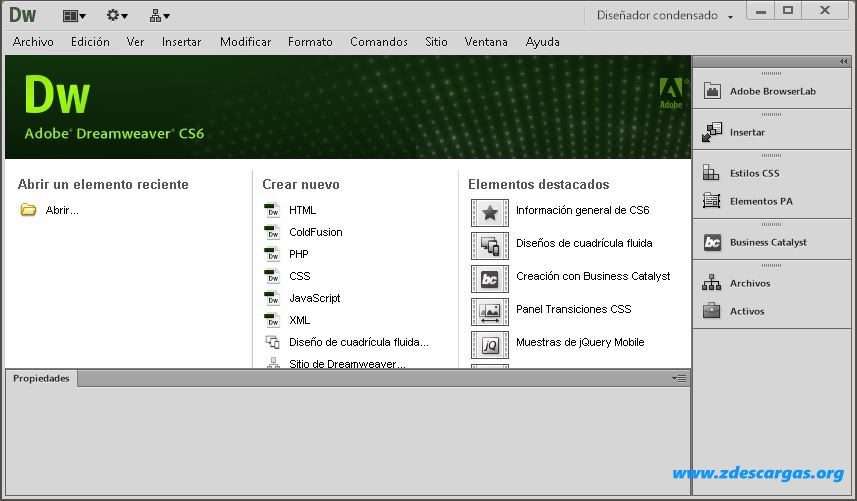857x501 pixels.
Task: Click the Elementos PA panel label
Action: [x=761, y=201]
